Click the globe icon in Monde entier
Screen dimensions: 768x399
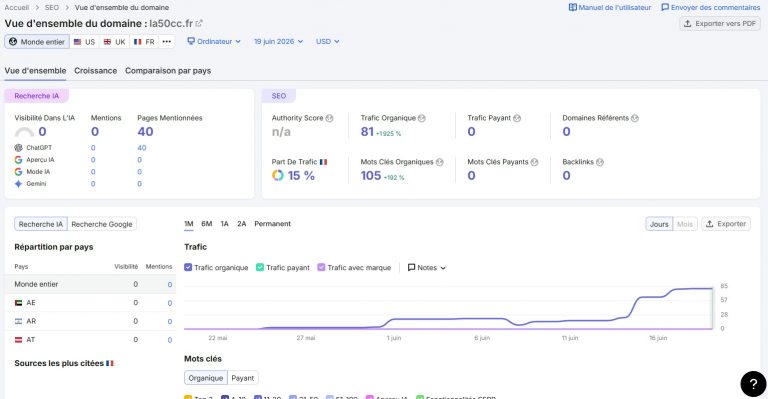tap(13, 42)
